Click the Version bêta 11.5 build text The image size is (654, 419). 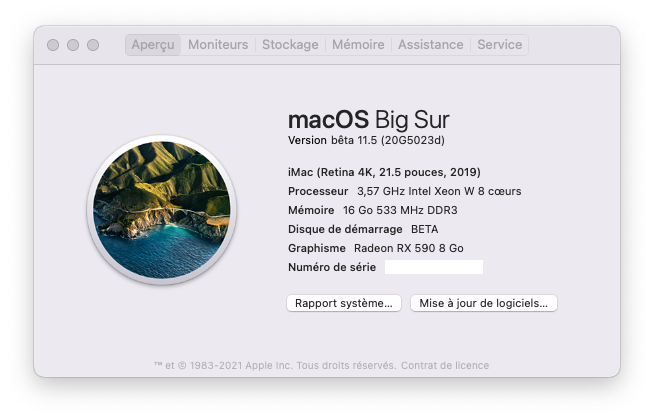pyautogui.click(x=366, y=140)
